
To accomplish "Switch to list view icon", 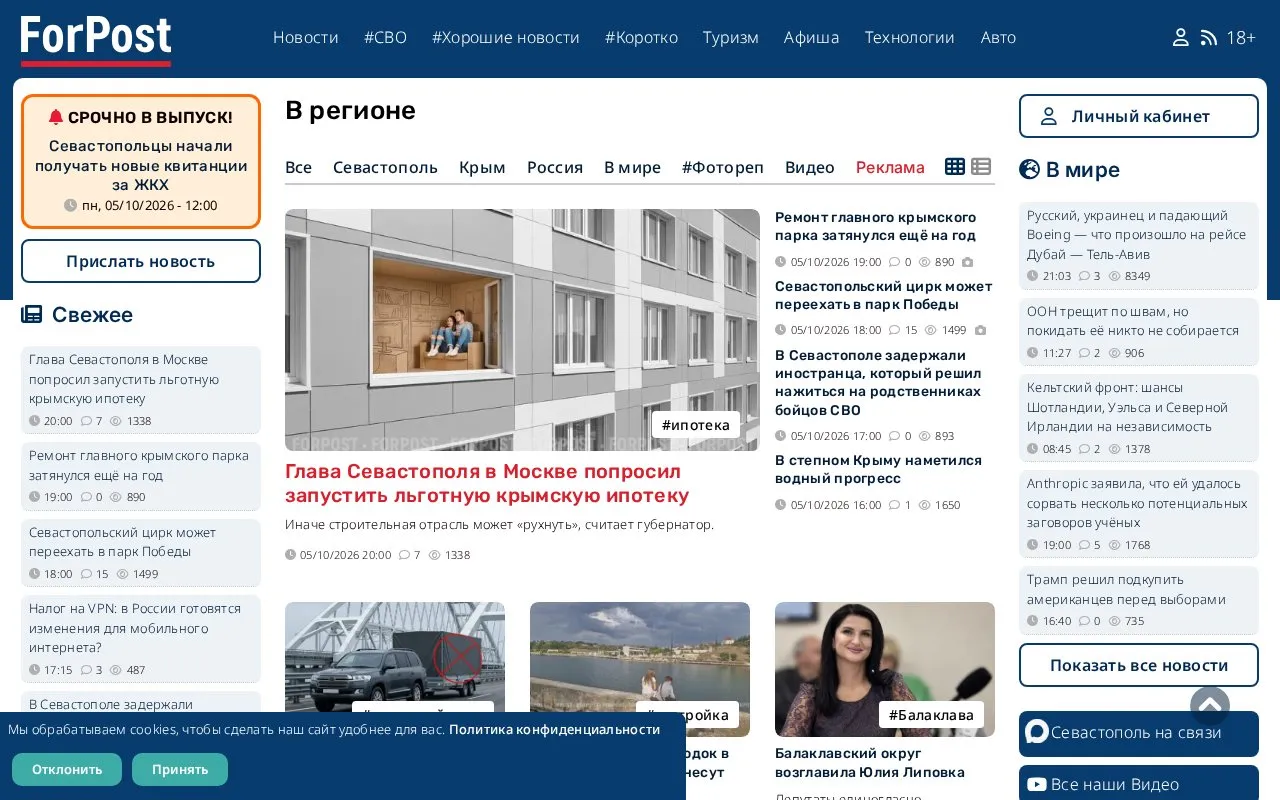I will coord(981,166).
